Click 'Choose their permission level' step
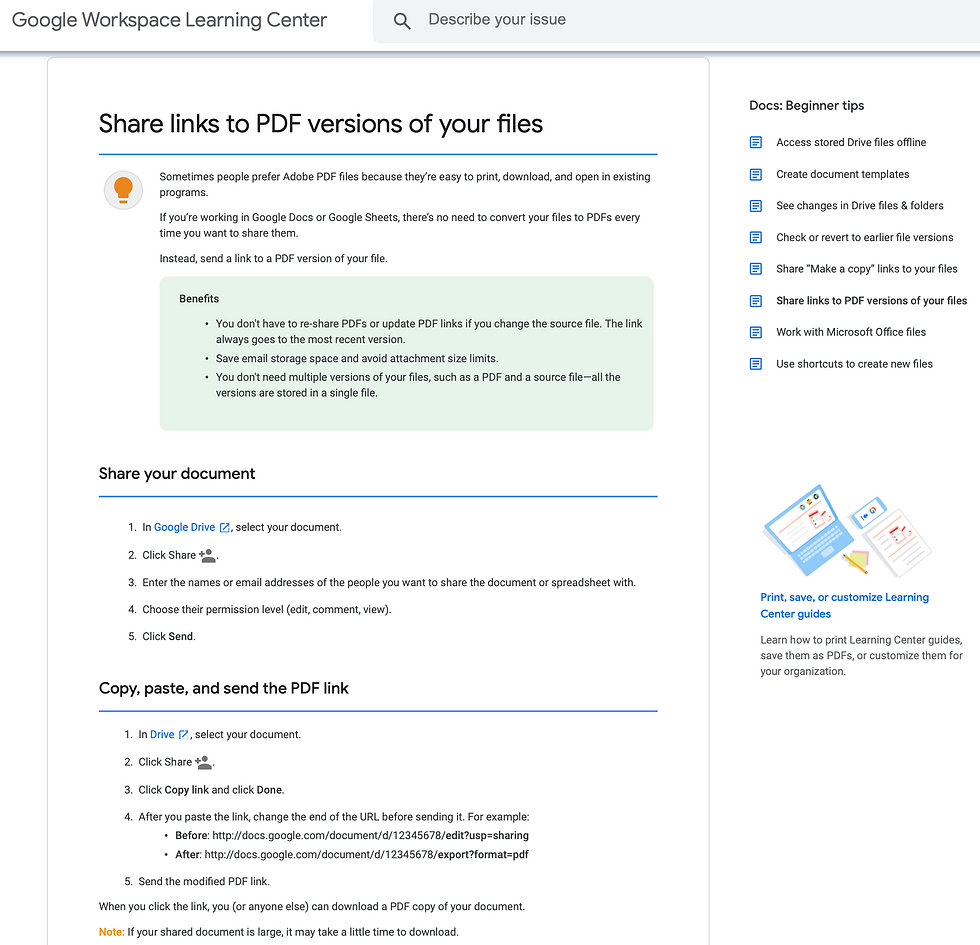The height and width of the screenshot is (945, 980). (x=267, y=609)
